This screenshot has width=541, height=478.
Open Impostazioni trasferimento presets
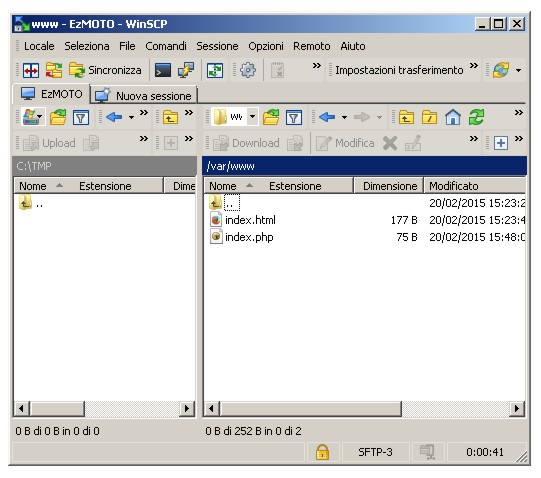(x=399, y=70)
